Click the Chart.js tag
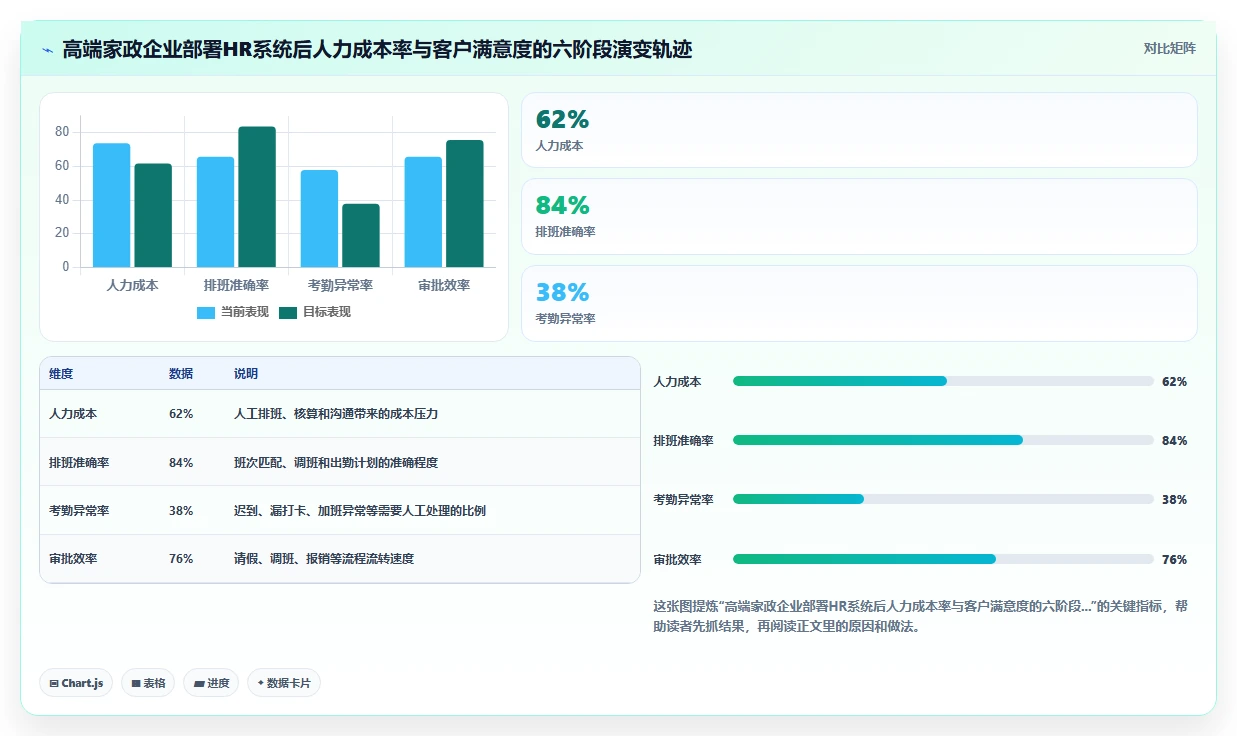Image resolution: width=1237 pixels, height=736 pixels. point(77,683)
